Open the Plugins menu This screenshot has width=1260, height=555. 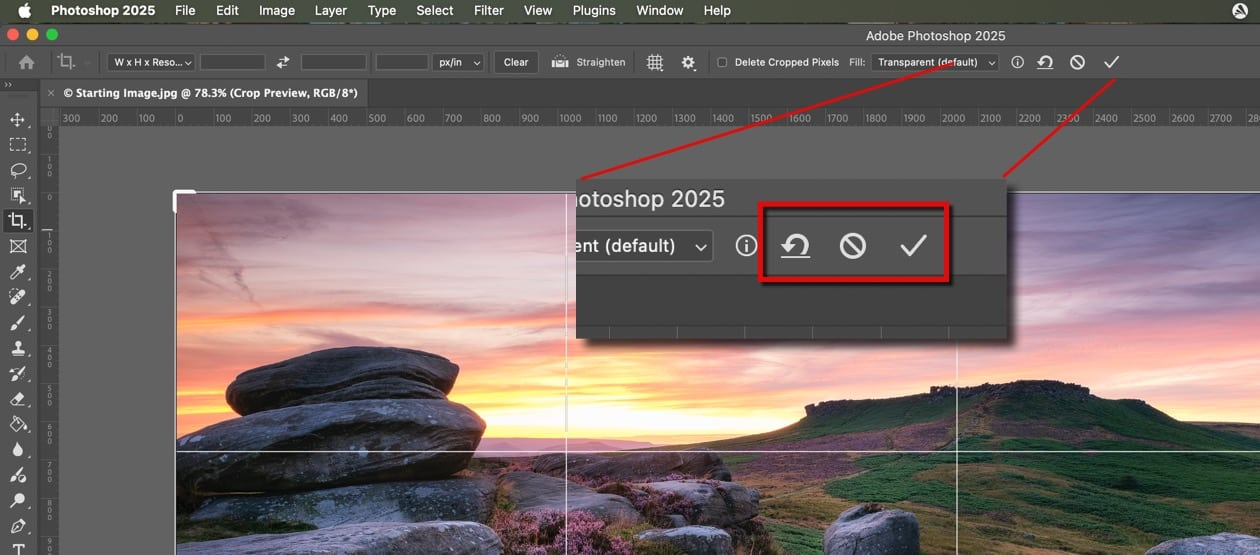(x=594, y=11)
